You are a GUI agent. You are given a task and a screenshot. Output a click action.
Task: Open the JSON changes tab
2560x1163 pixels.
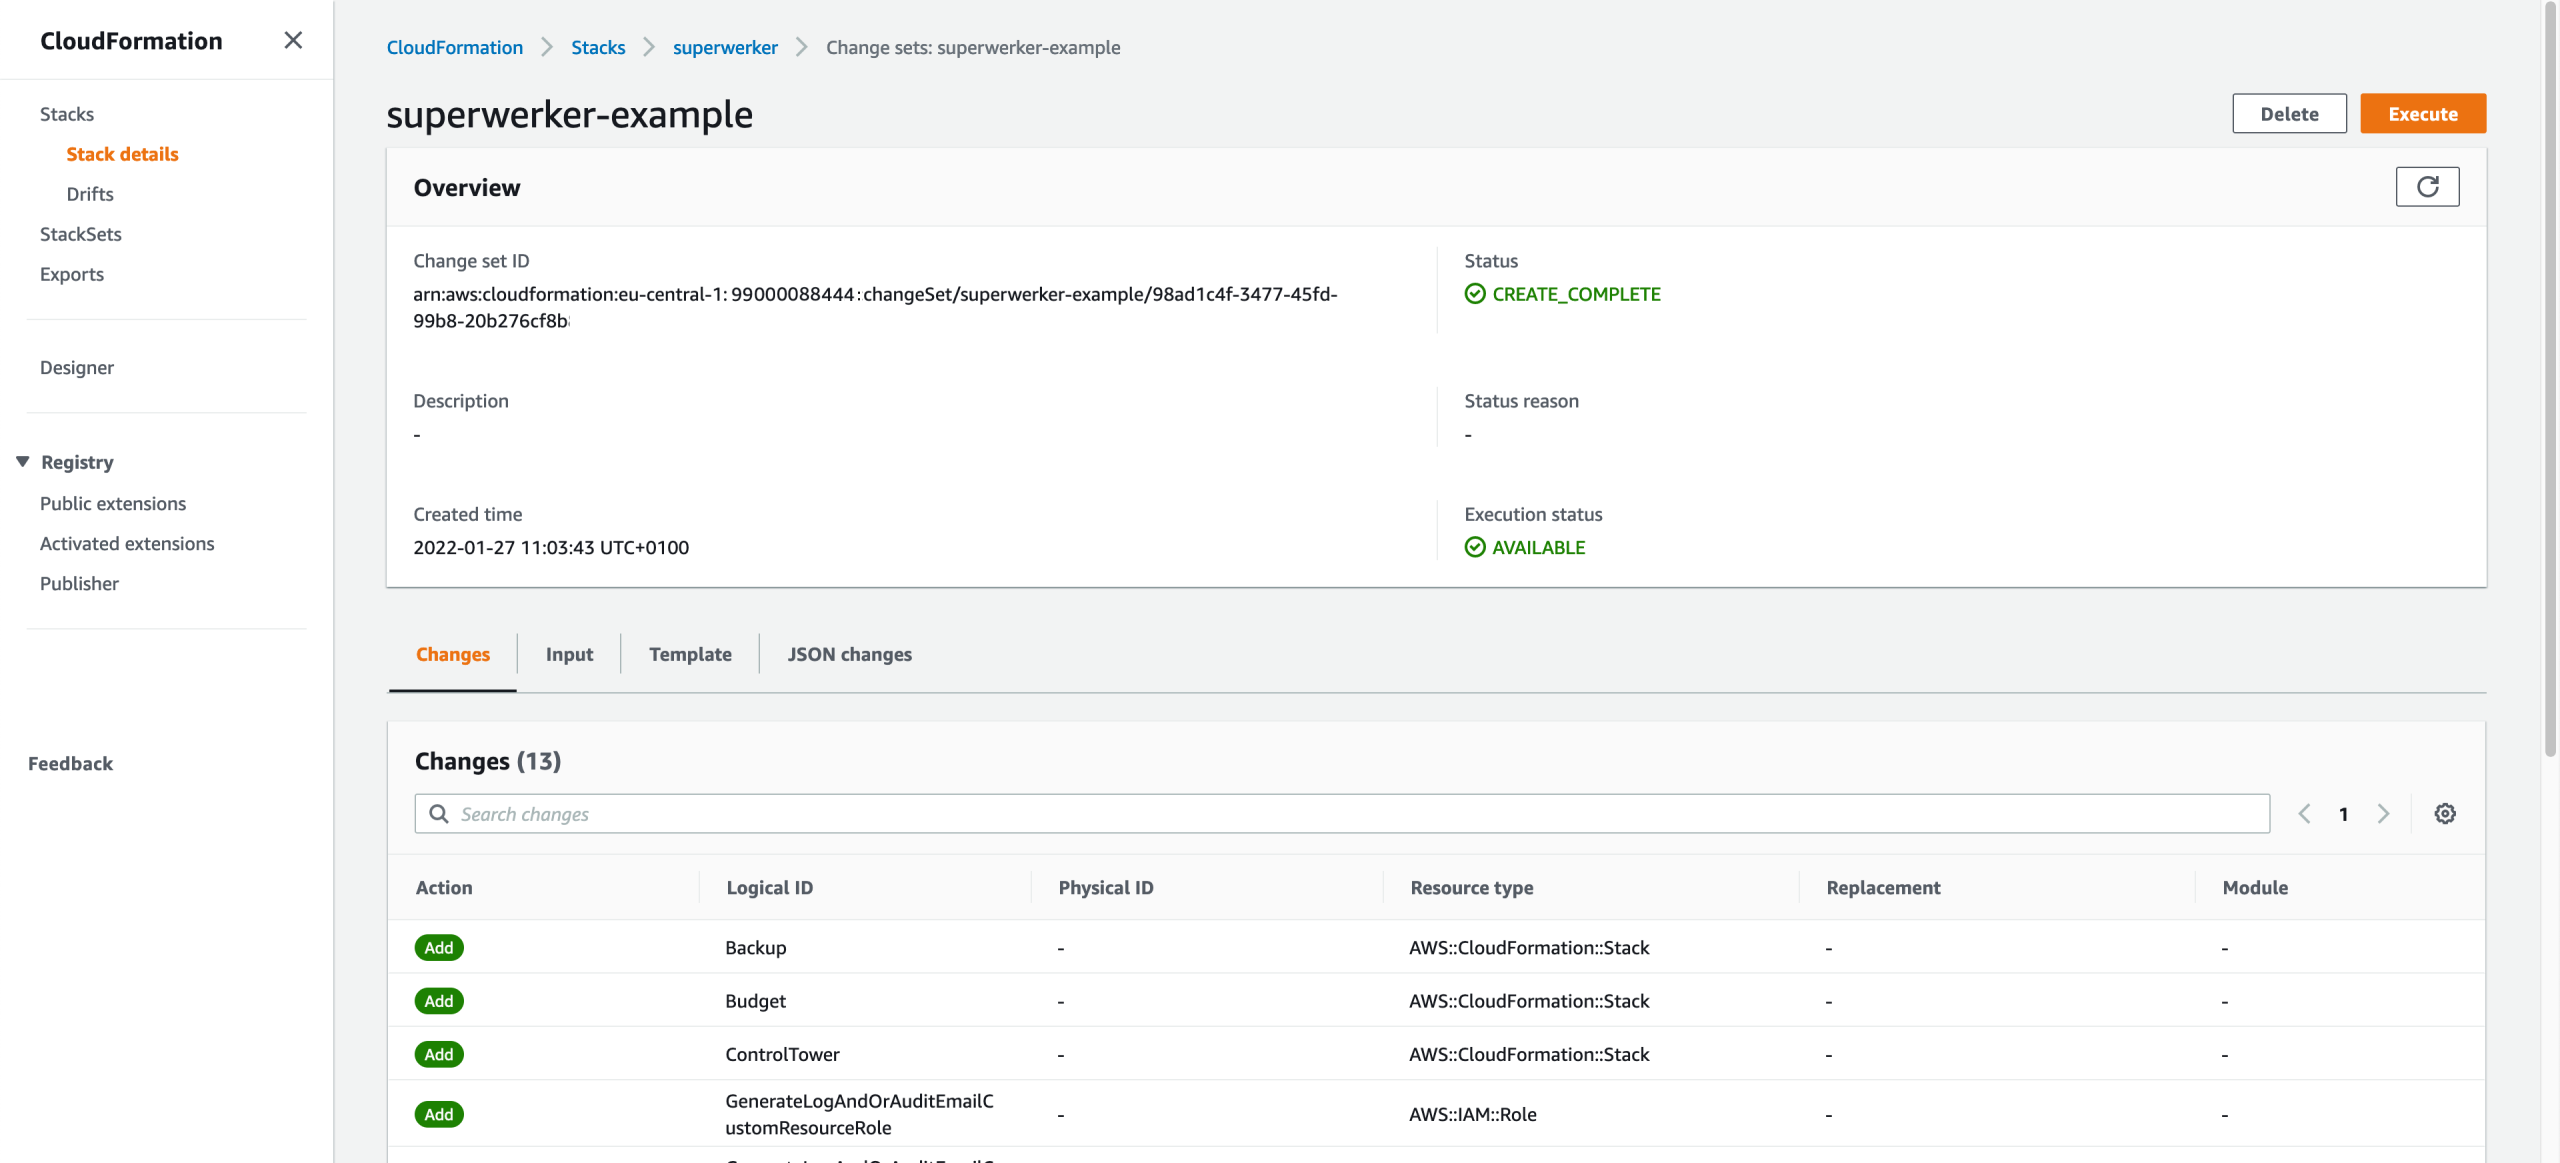850,654
